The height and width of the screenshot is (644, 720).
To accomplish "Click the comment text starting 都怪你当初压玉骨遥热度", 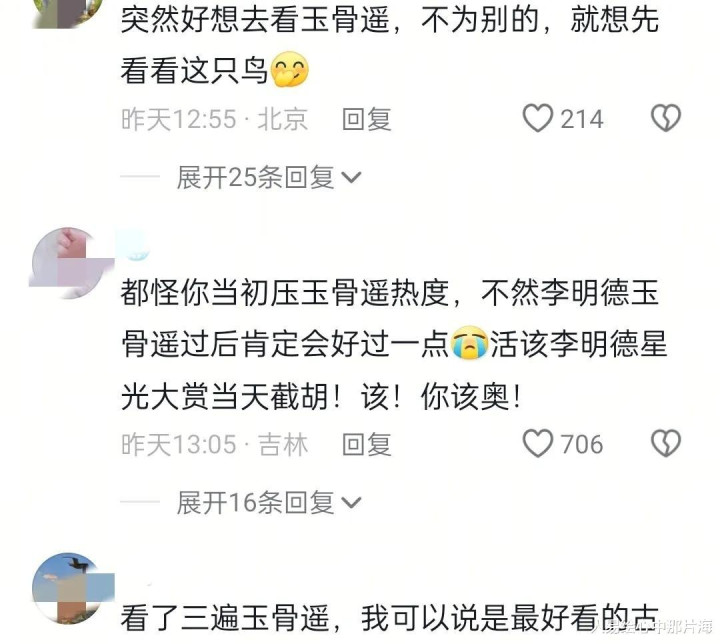I will (x=394, y=344).
